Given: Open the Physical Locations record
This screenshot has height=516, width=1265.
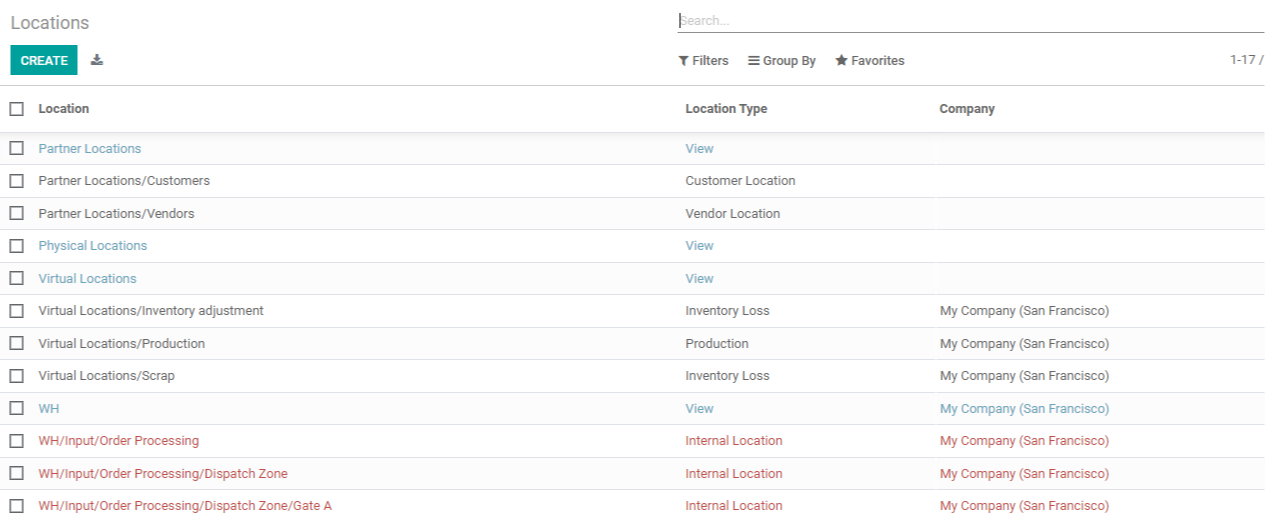Looking at the screenshot, I should click(x=93, y=246).
